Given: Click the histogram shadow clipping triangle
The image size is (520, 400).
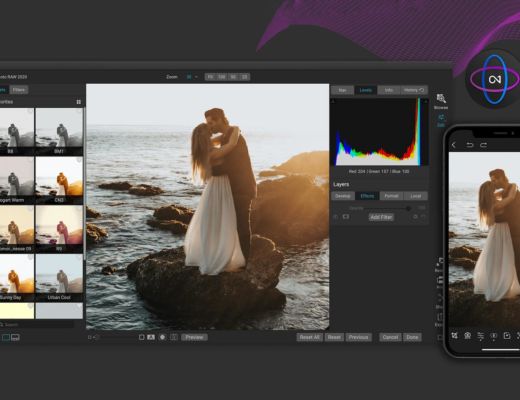Looking at the screenshot, I should pos(333,101).
